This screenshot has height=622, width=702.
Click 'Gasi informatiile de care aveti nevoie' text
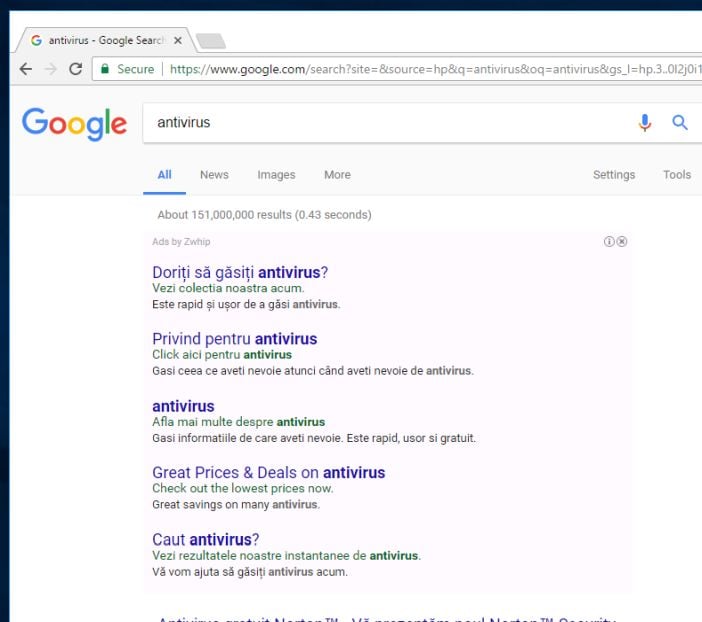click(314, 438)
